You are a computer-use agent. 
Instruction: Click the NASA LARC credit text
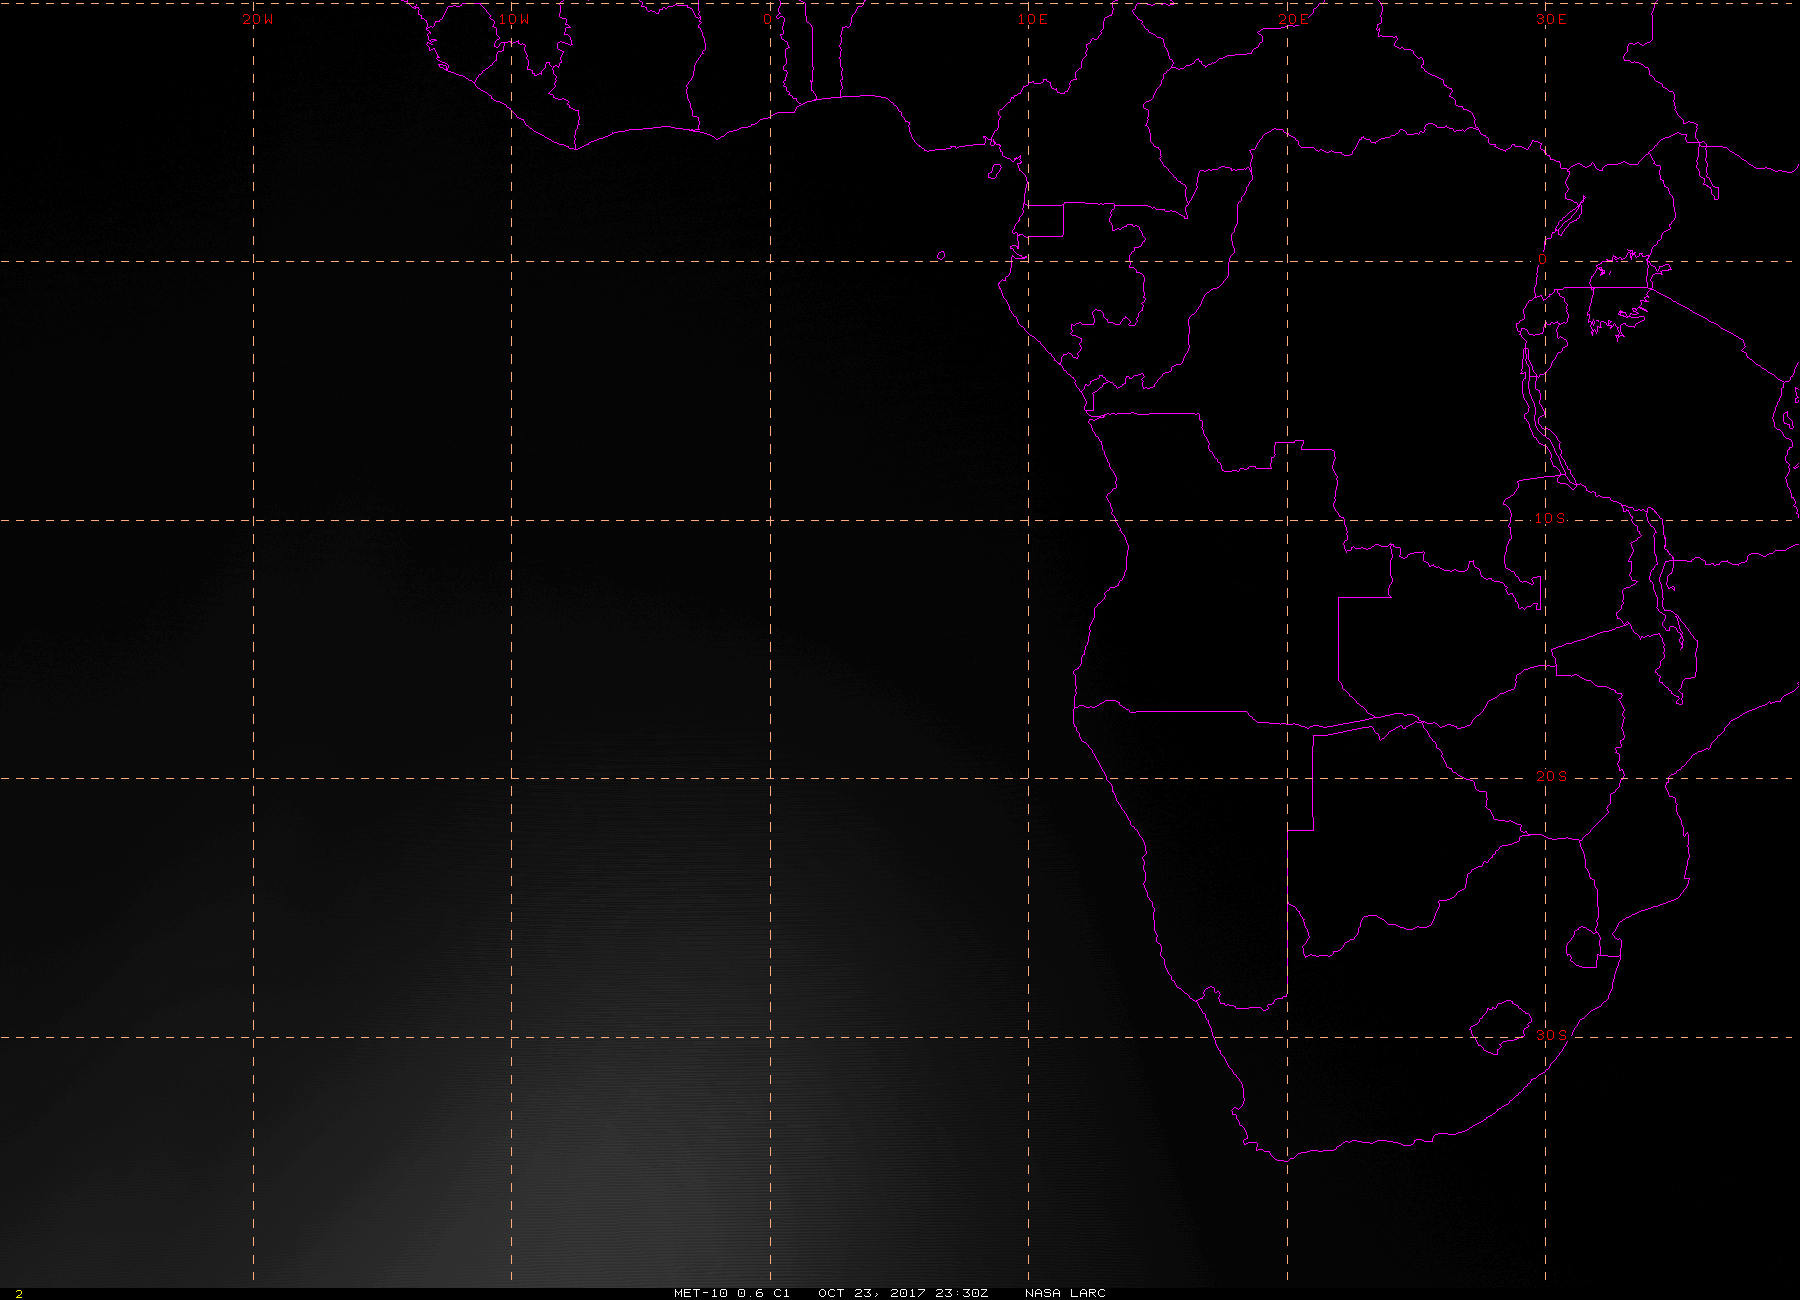click(x=1065, y=1293)
